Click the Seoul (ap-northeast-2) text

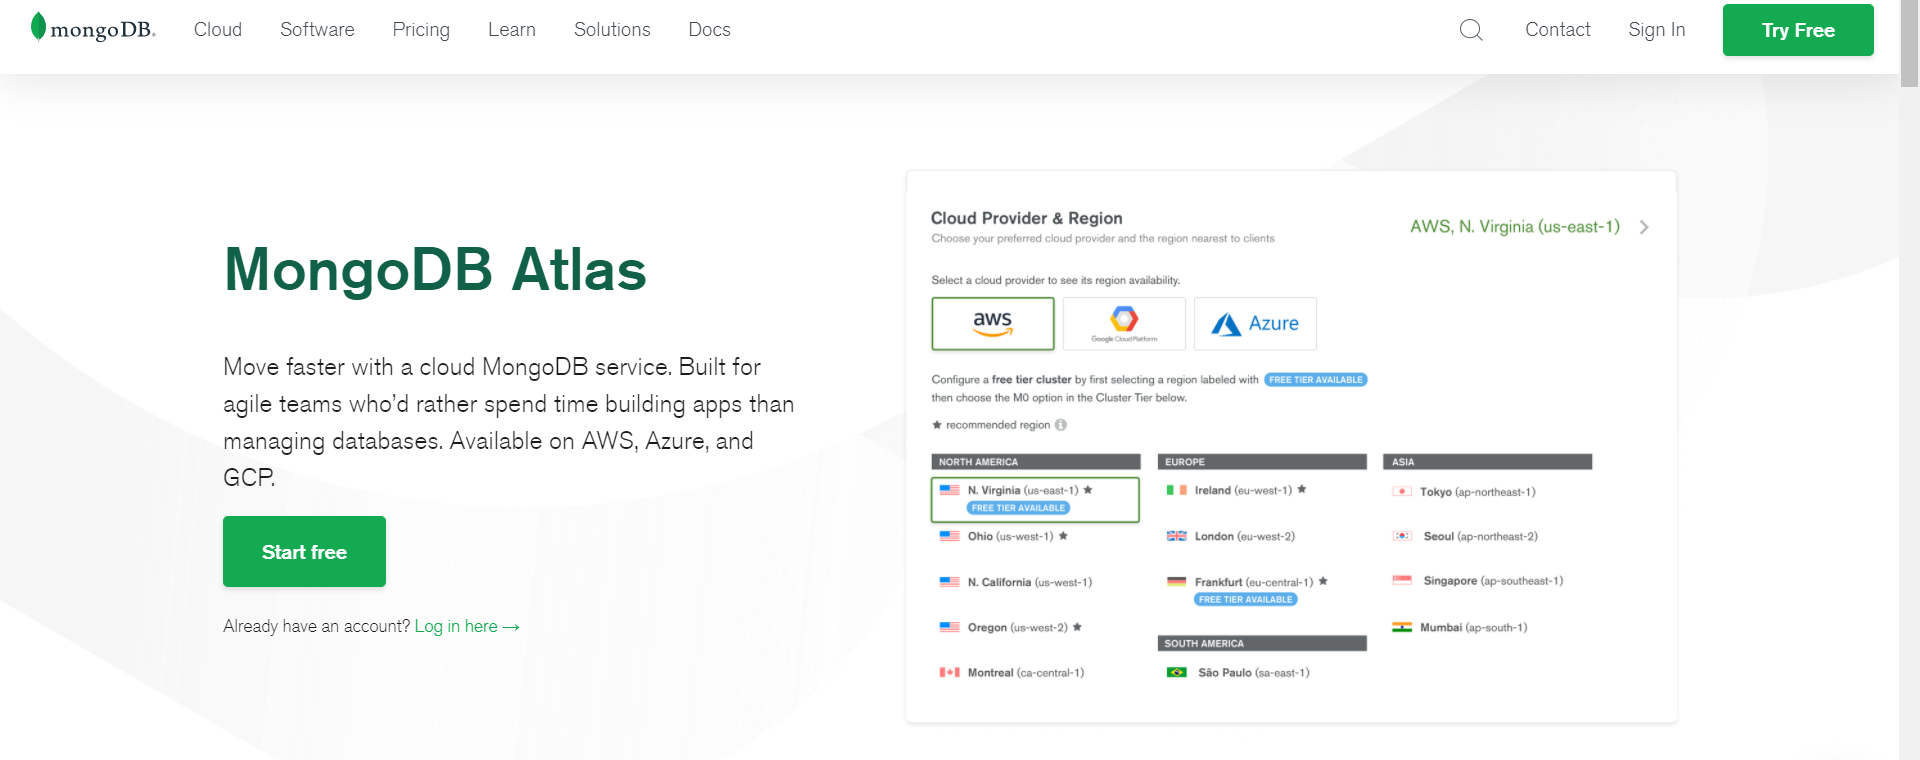pos(1481,536)
